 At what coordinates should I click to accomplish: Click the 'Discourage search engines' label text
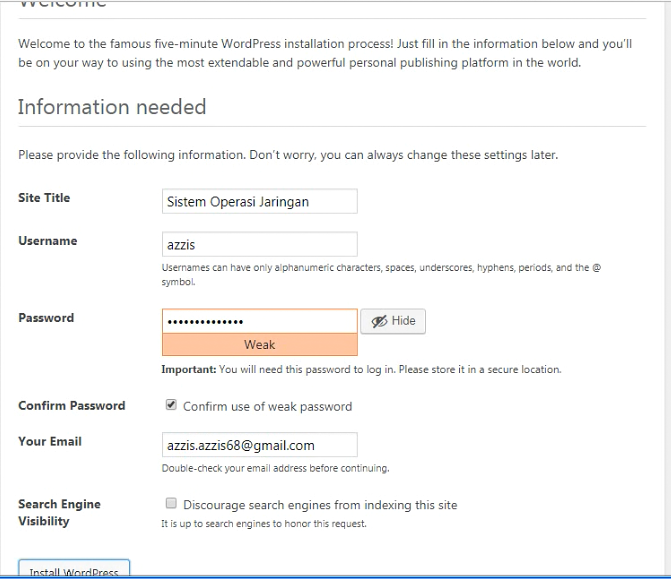coord(320,505)
